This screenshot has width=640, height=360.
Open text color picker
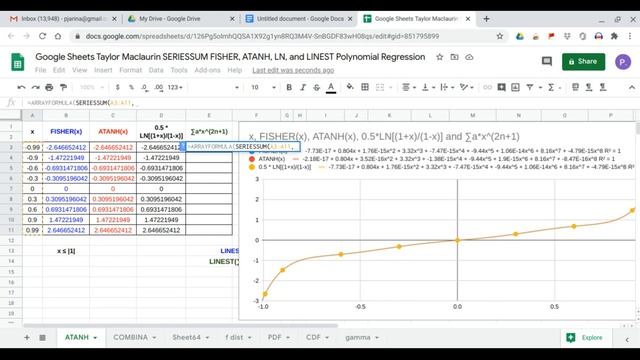[331, 87]
